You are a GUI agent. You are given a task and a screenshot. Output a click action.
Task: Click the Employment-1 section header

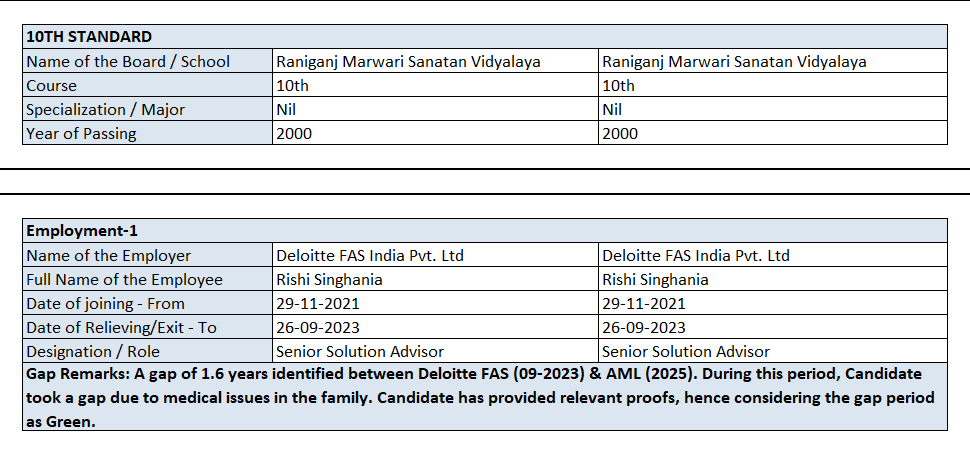click(82, 231)
